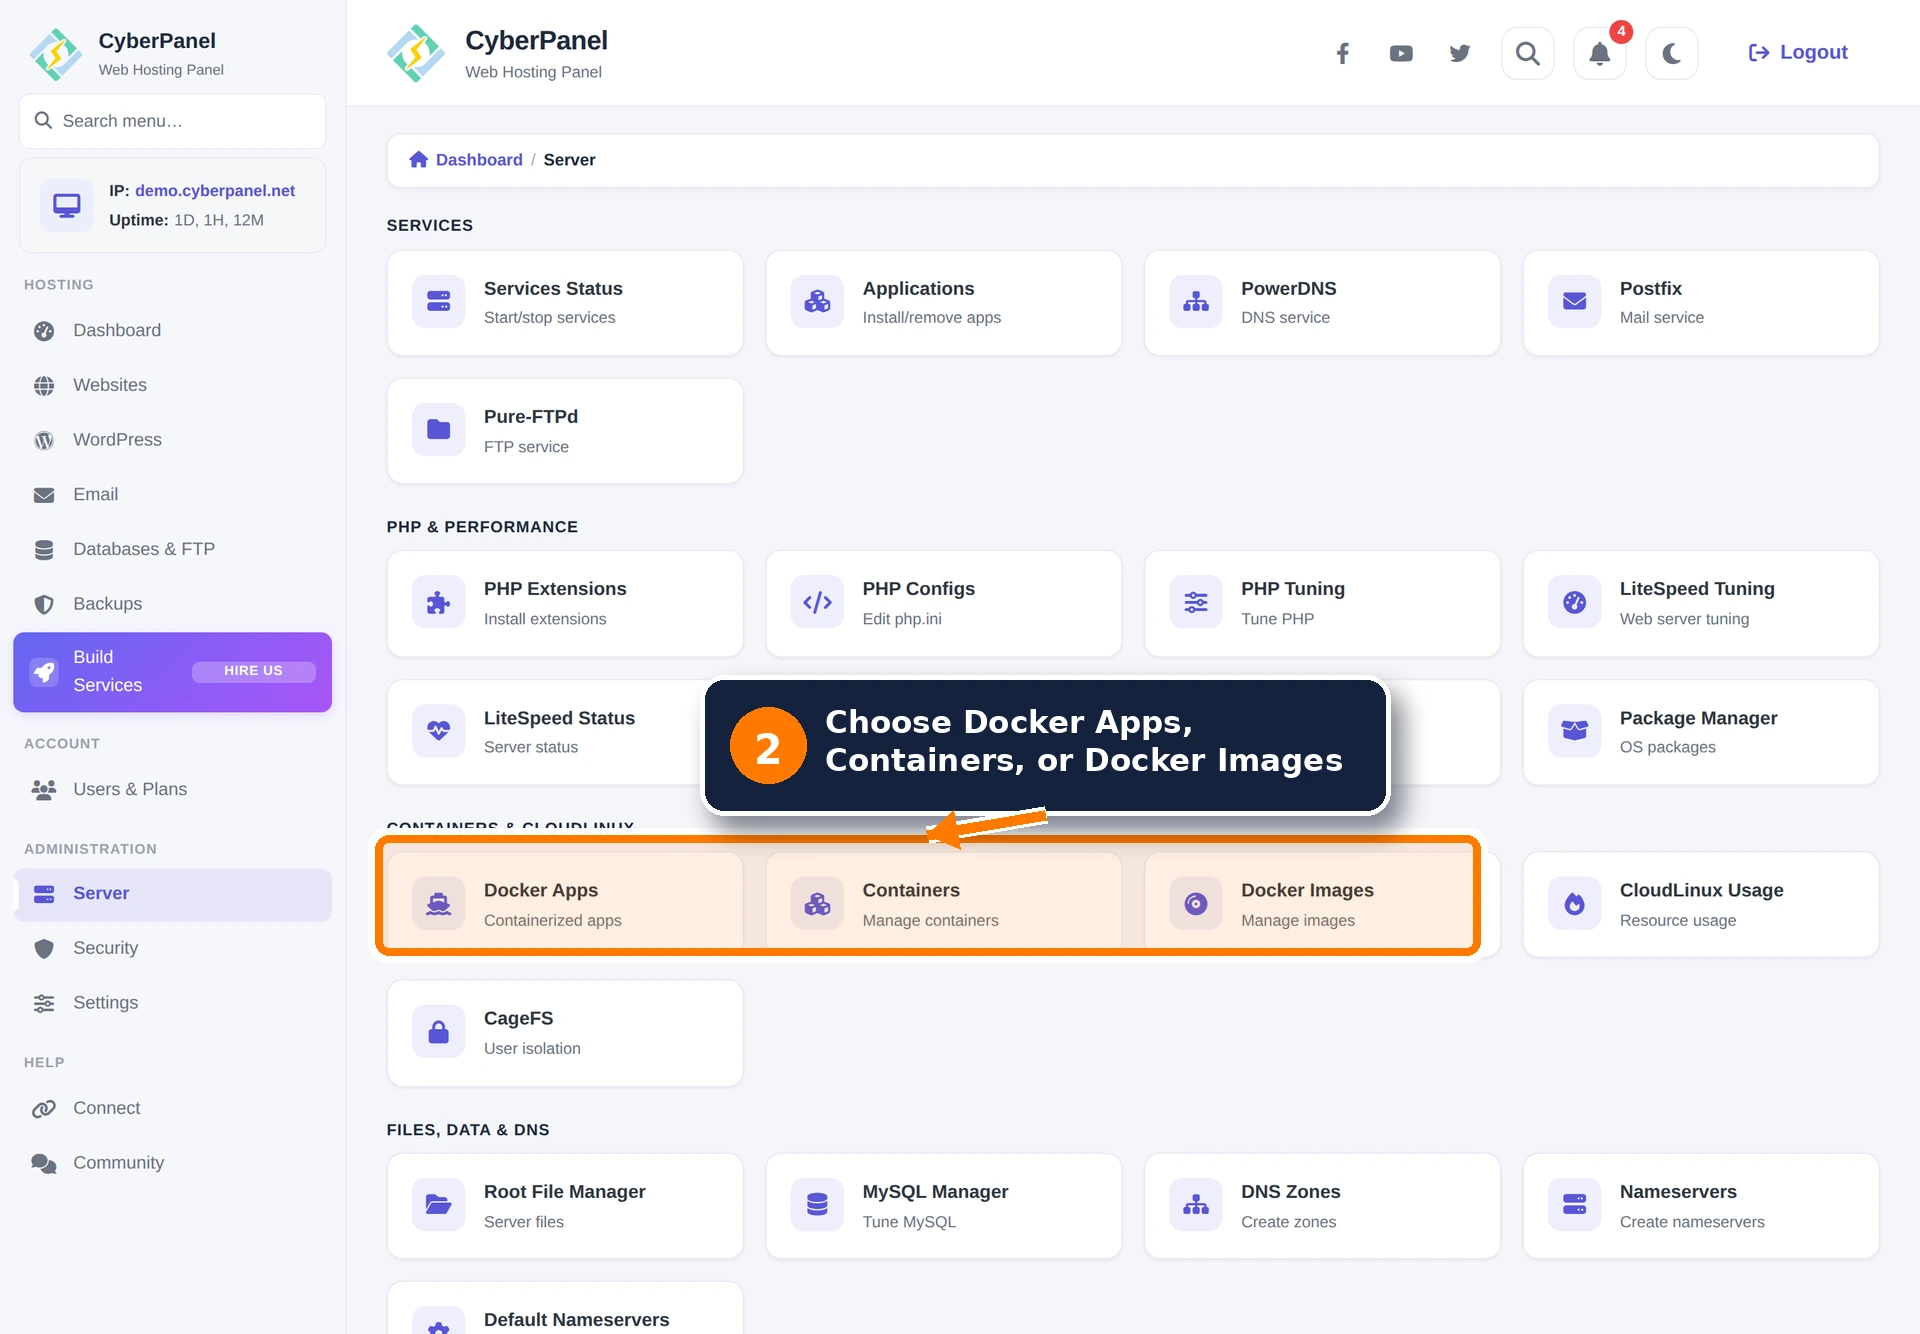This screenshot has height=1334, width=1920.
Task: Click the 'Install/remove apps' text
Action: pyautogui.click(x=931, y=318)
